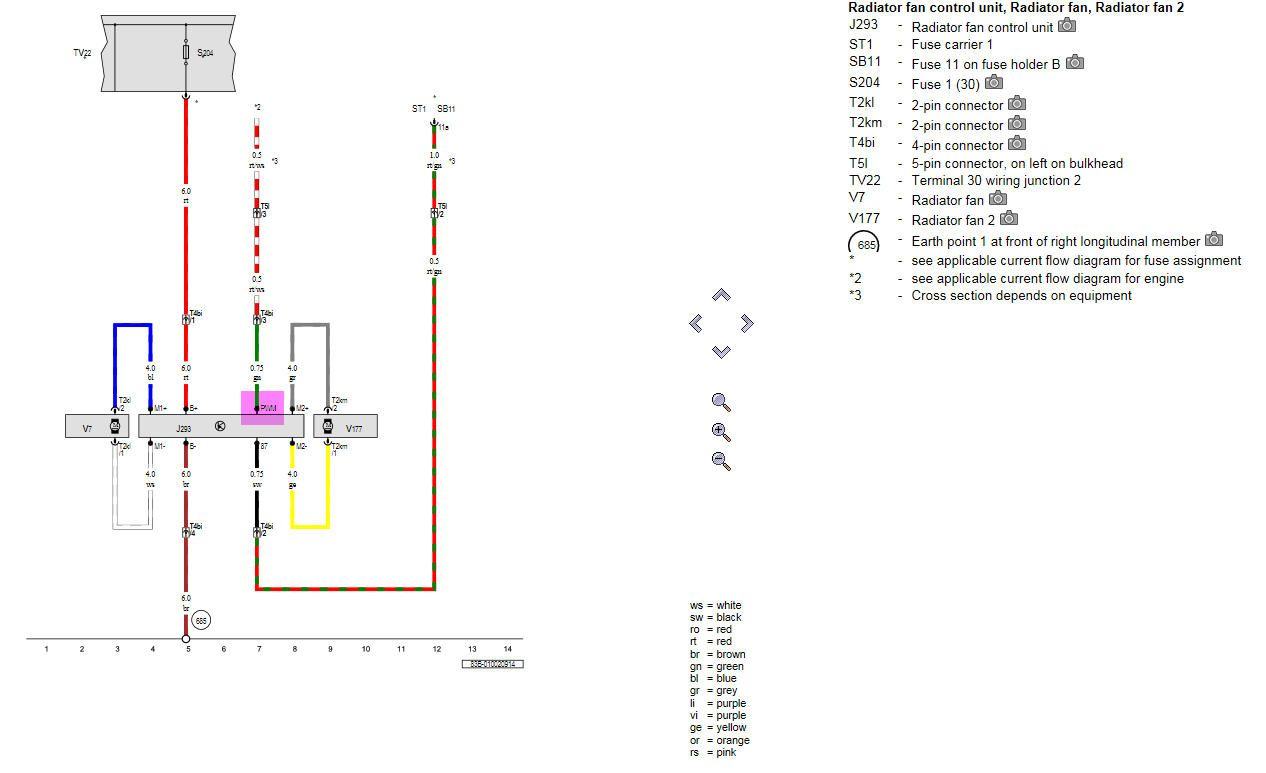The image size is (1266, 773).
Task: Select 'Terminal 30 wiring junction 2' entry
Action: pos(996,181)
